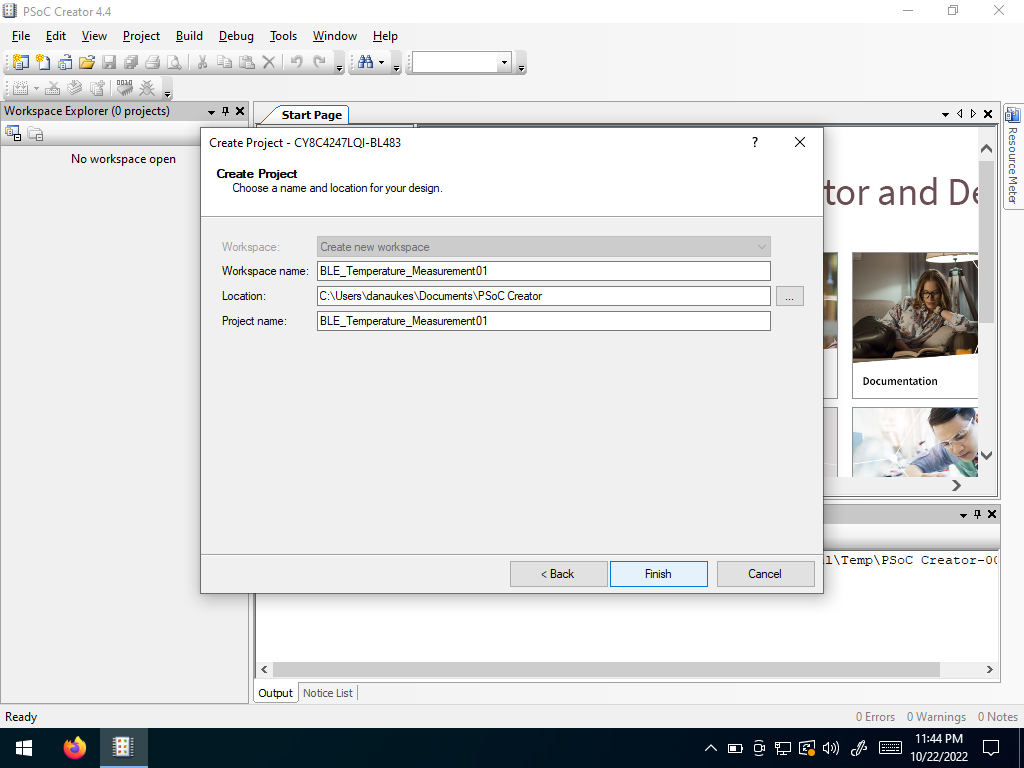Screen dimensions: 1024x768
Task: Open the Debug menu
Action: (x=236, y=36)
